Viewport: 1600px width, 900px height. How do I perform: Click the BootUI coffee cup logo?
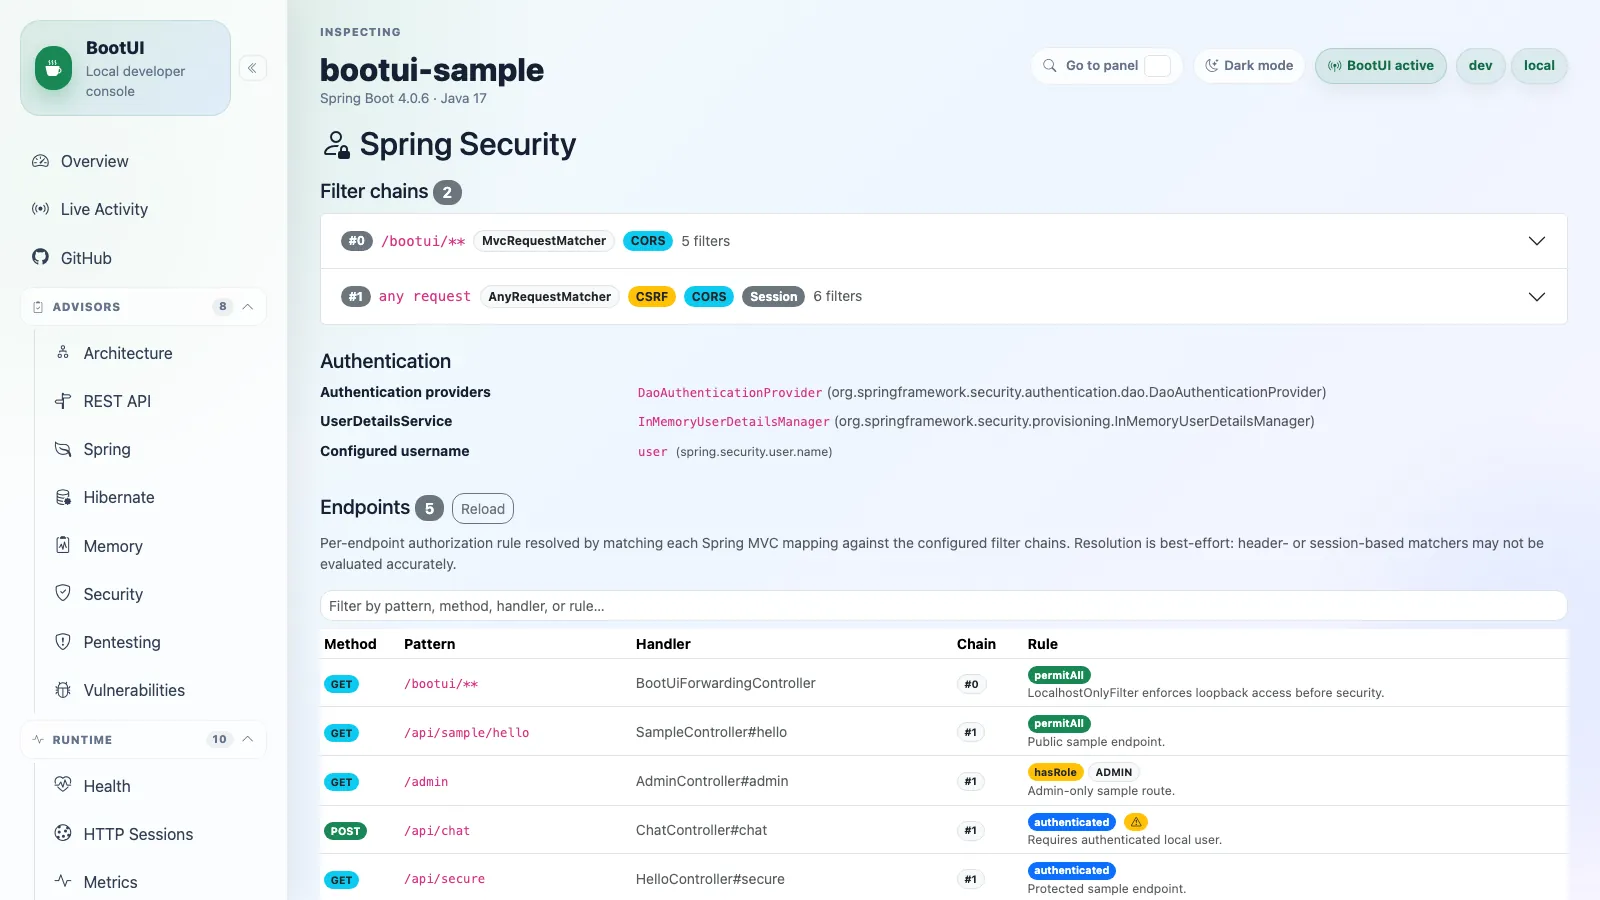pos(53,69)
